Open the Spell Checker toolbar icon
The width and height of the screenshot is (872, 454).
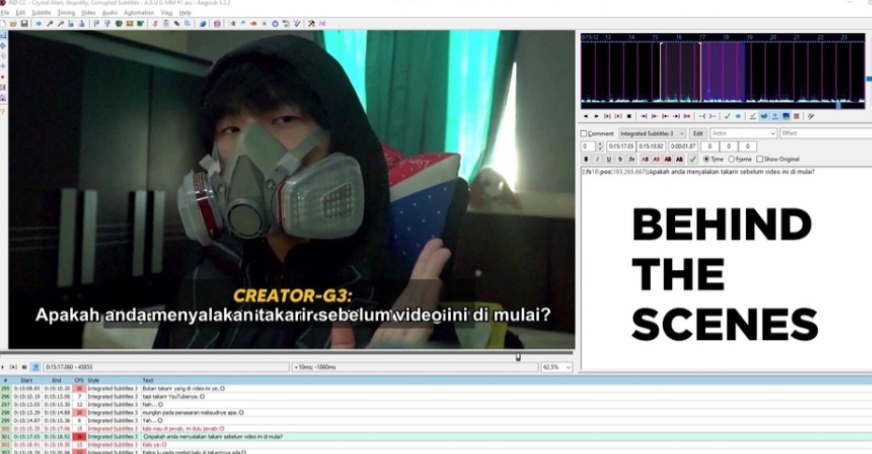(297, 24)
